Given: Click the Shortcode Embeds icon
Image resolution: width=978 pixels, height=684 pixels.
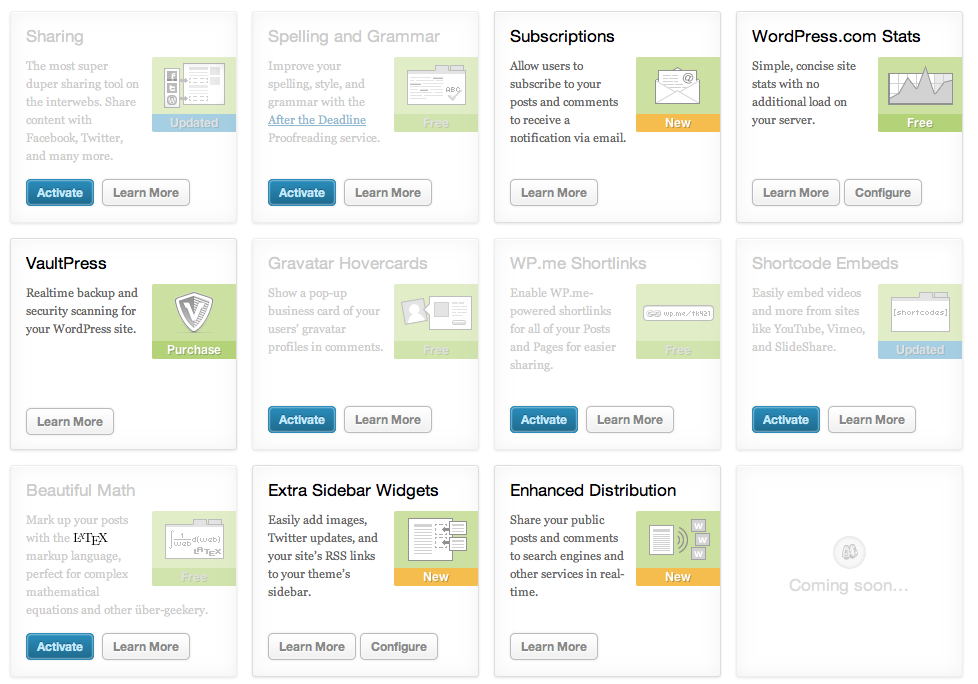Looking at the screenshot, I should [x=919, y=313].
